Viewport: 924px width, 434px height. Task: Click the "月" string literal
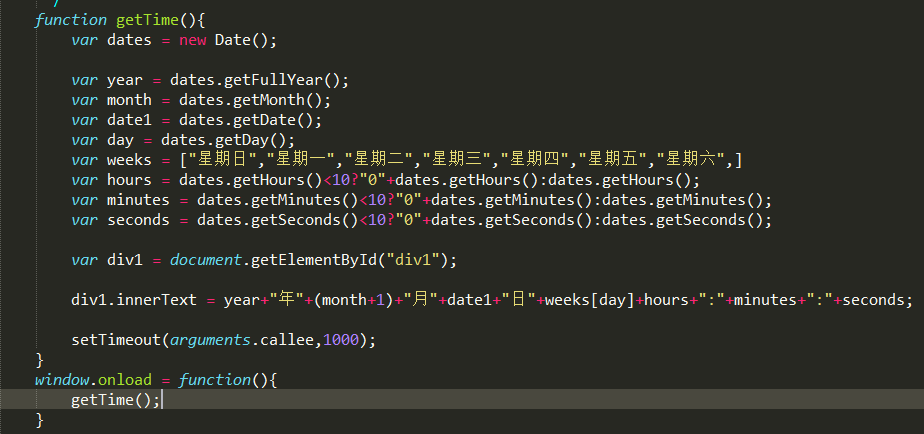pos(420,300)
